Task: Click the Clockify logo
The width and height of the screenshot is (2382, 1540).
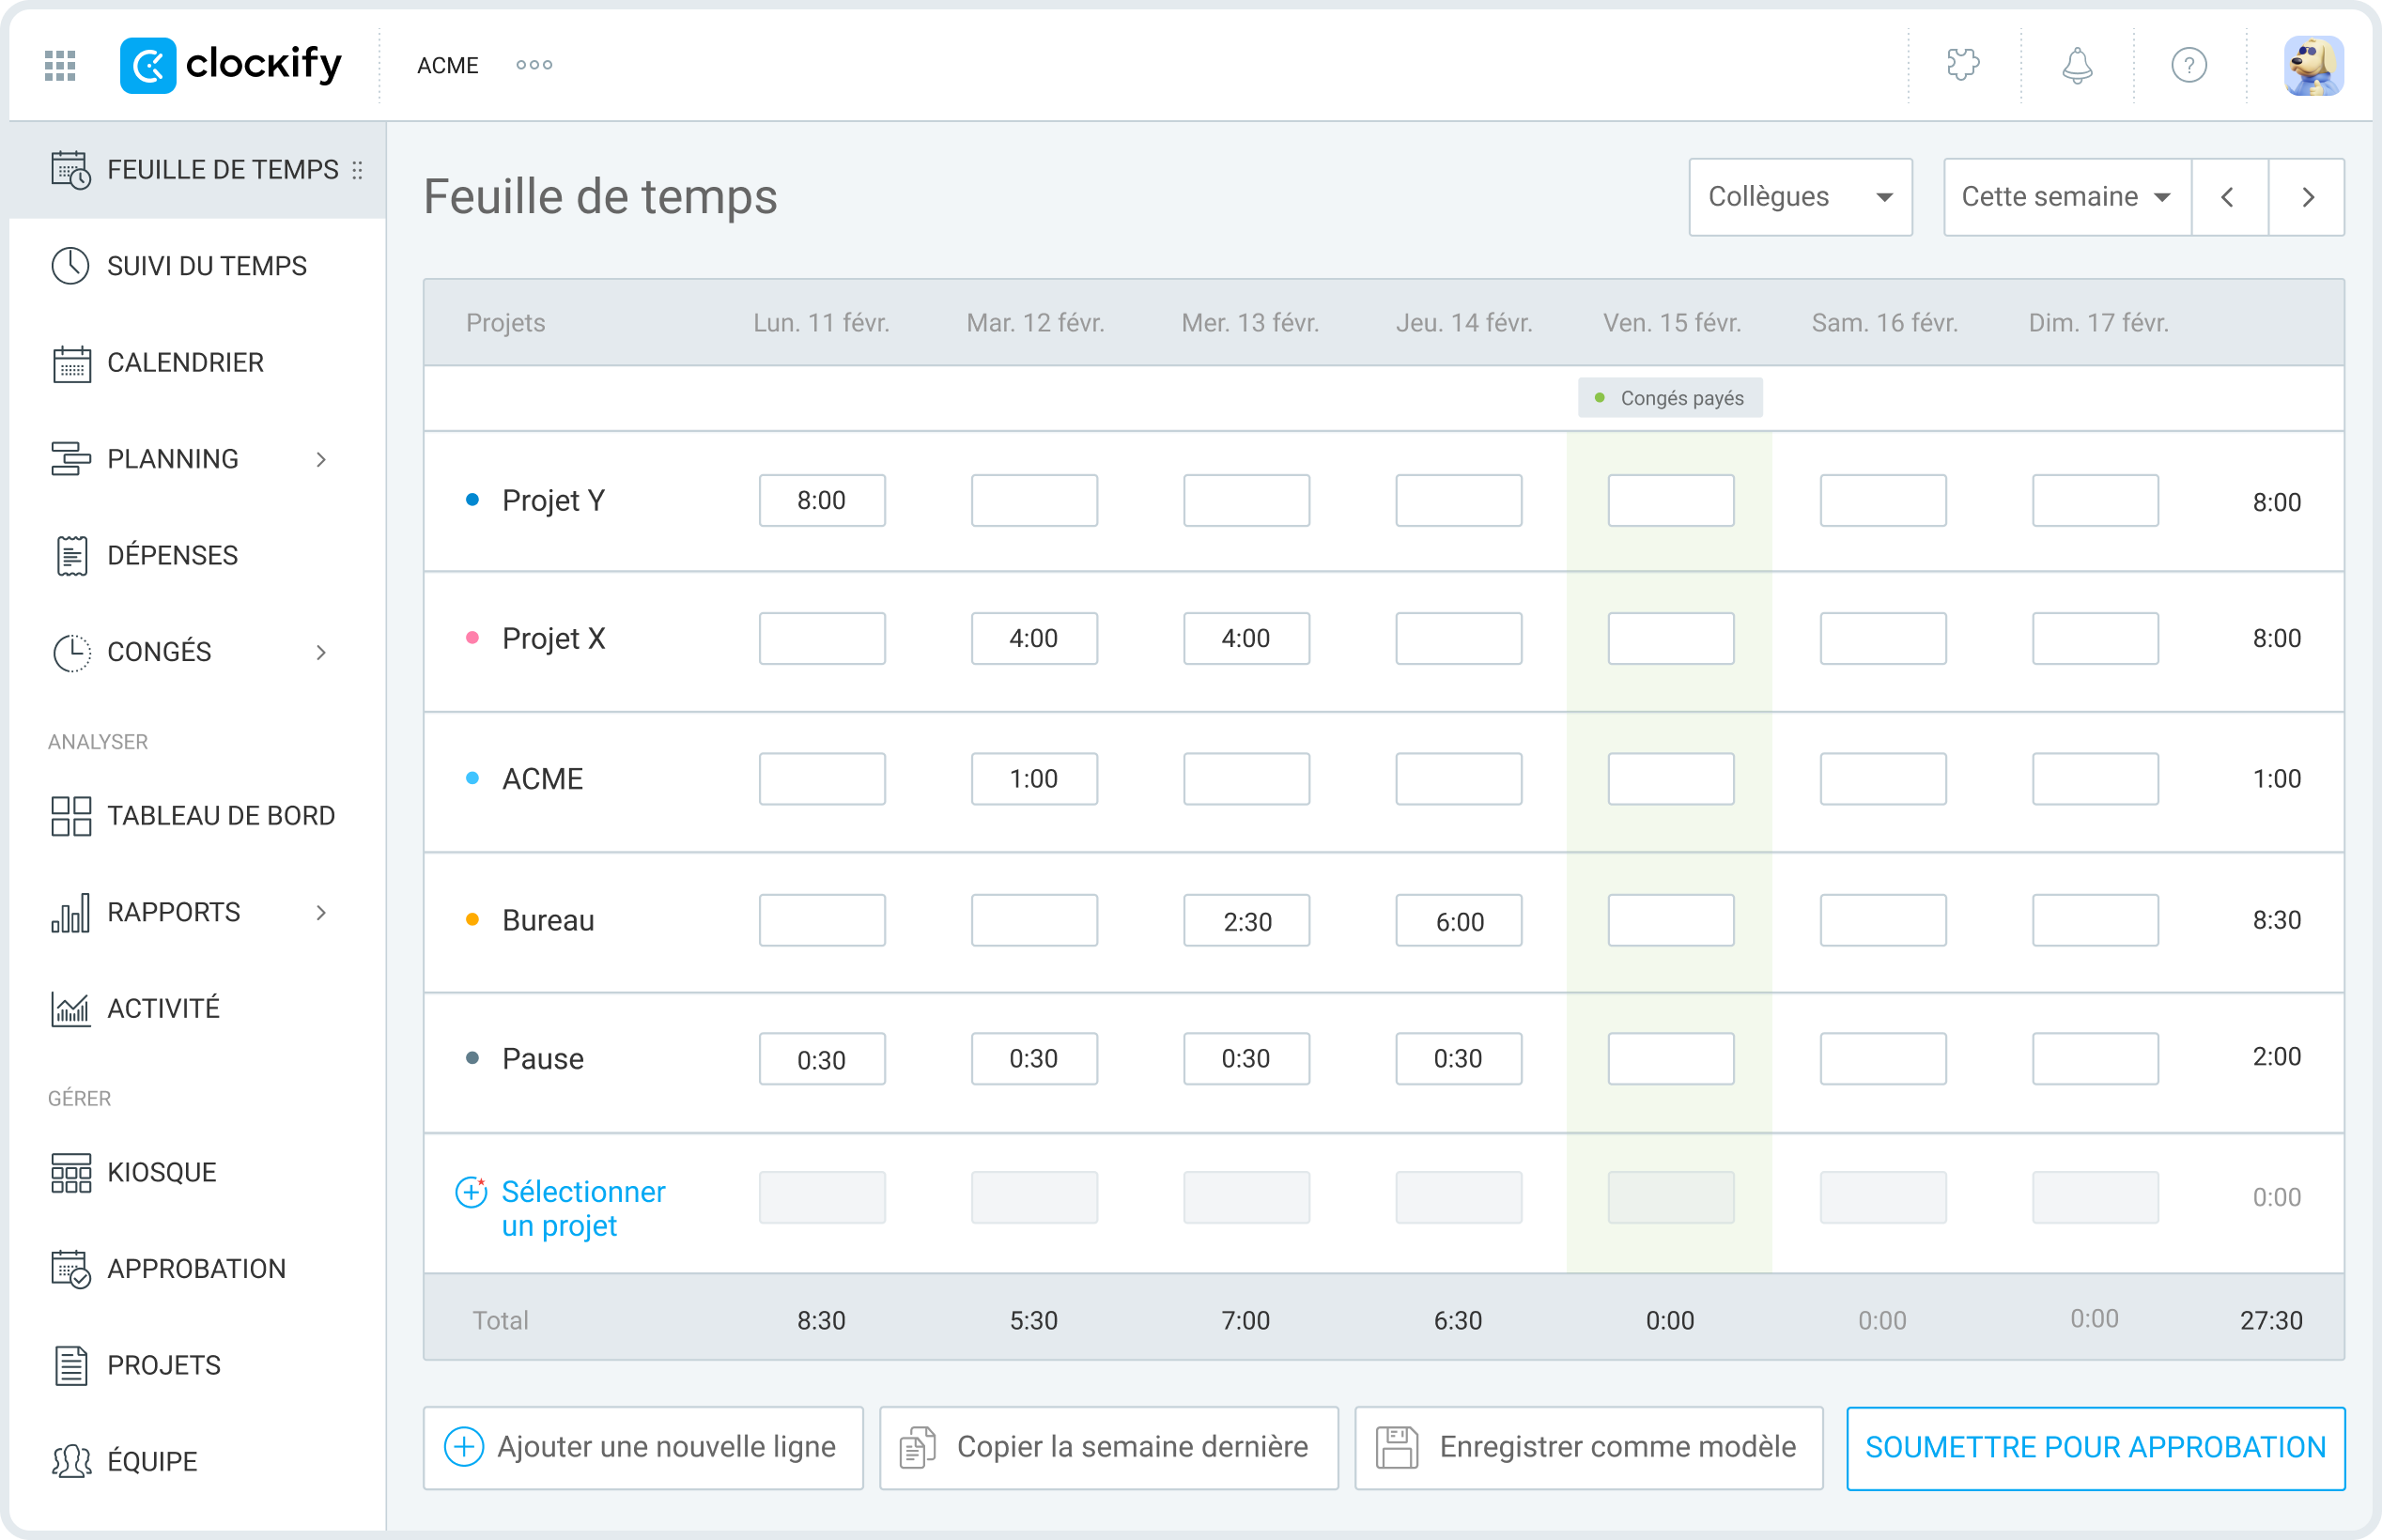Action: pos(232,64)
